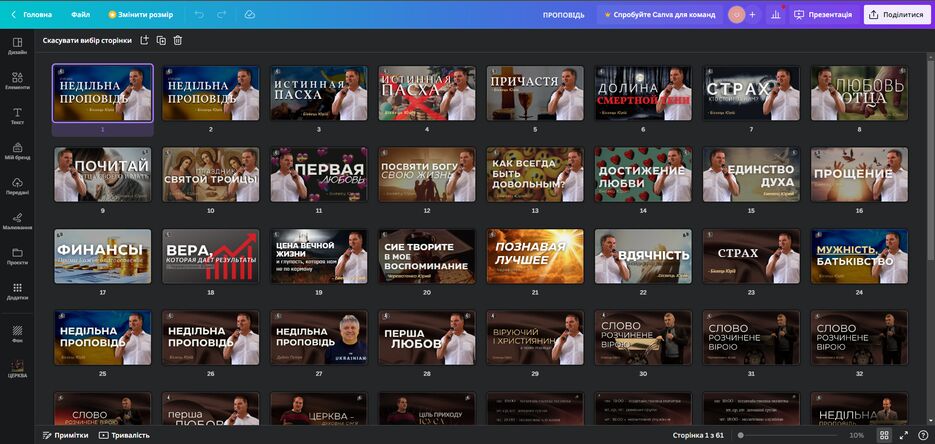Open the Дизайн panel in sidebar
Screen dimensions: 935x444
coord(17,46)
